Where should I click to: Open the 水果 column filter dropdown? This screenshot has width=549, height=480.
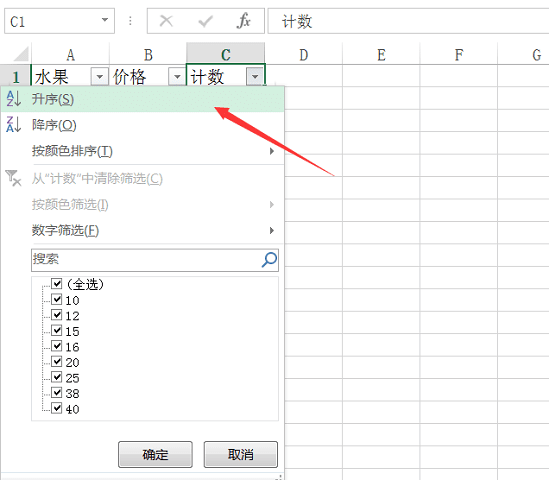click(x=99, y=77)
